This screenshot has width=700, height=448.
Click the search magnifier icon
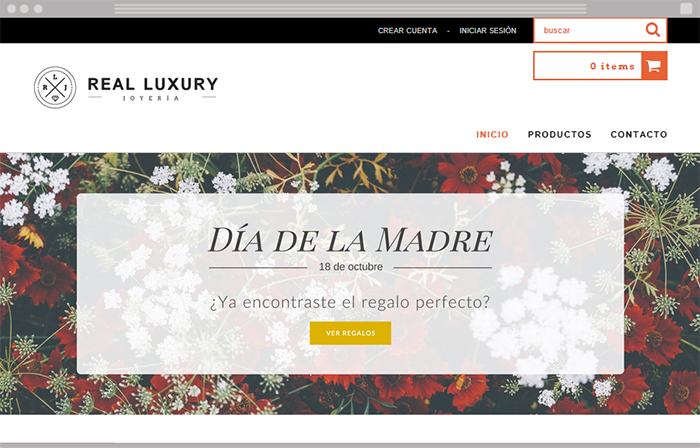[653, 30]
